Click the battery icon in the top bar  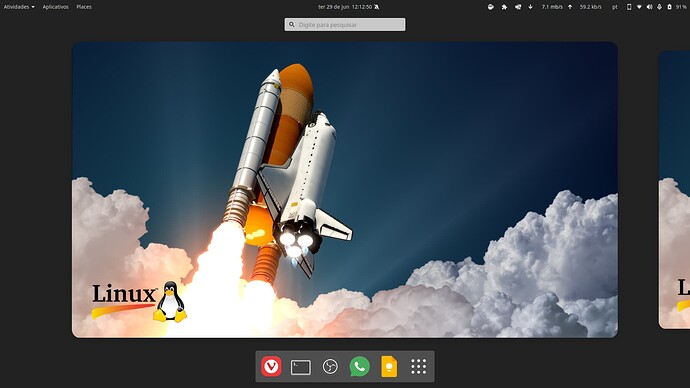pyautogui.click(x=669, y=7)
